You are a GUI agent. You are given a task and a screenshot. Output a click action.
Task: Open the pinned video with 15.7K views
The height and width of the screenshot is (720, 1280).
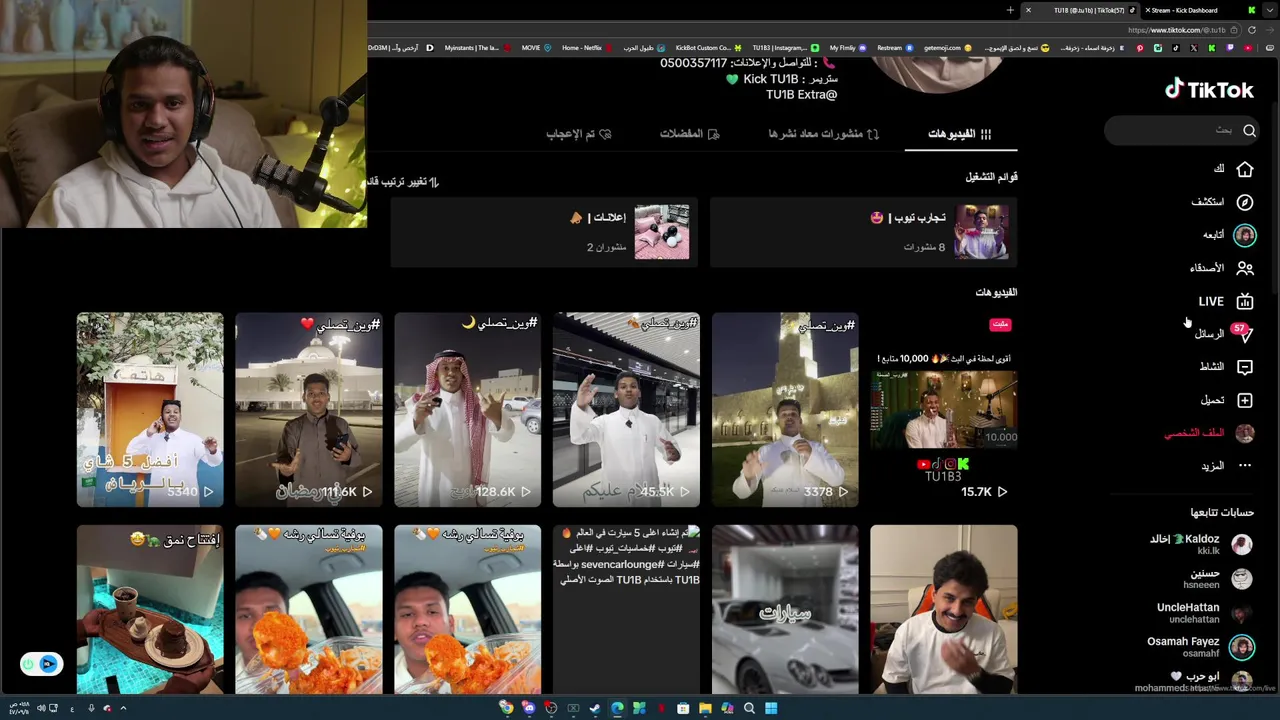943,410
